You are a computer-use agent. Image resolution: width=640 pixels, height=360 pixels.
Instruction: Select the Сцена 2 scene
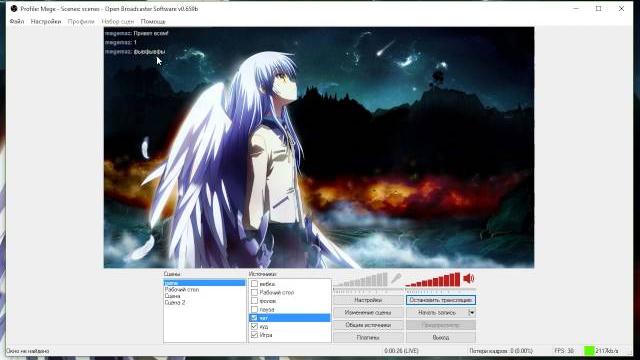(x=204, y=302)
